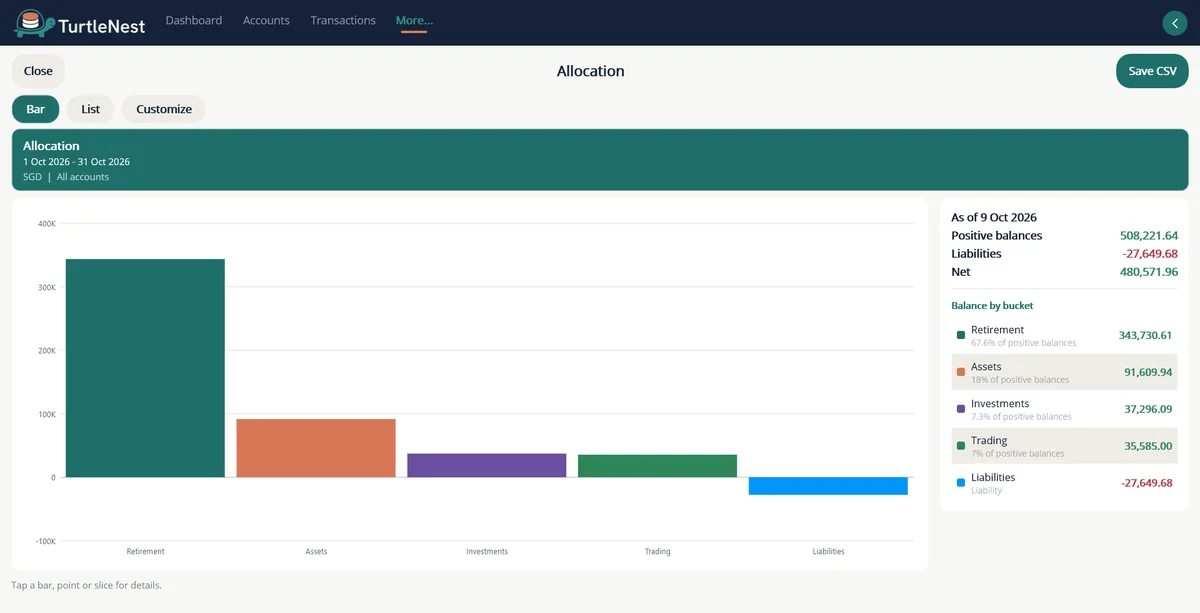The height and width of the screenshot is (613, 1200).
Task: Open the More... navigation menu
Action: pyautogui.click(x=414, y=21)
